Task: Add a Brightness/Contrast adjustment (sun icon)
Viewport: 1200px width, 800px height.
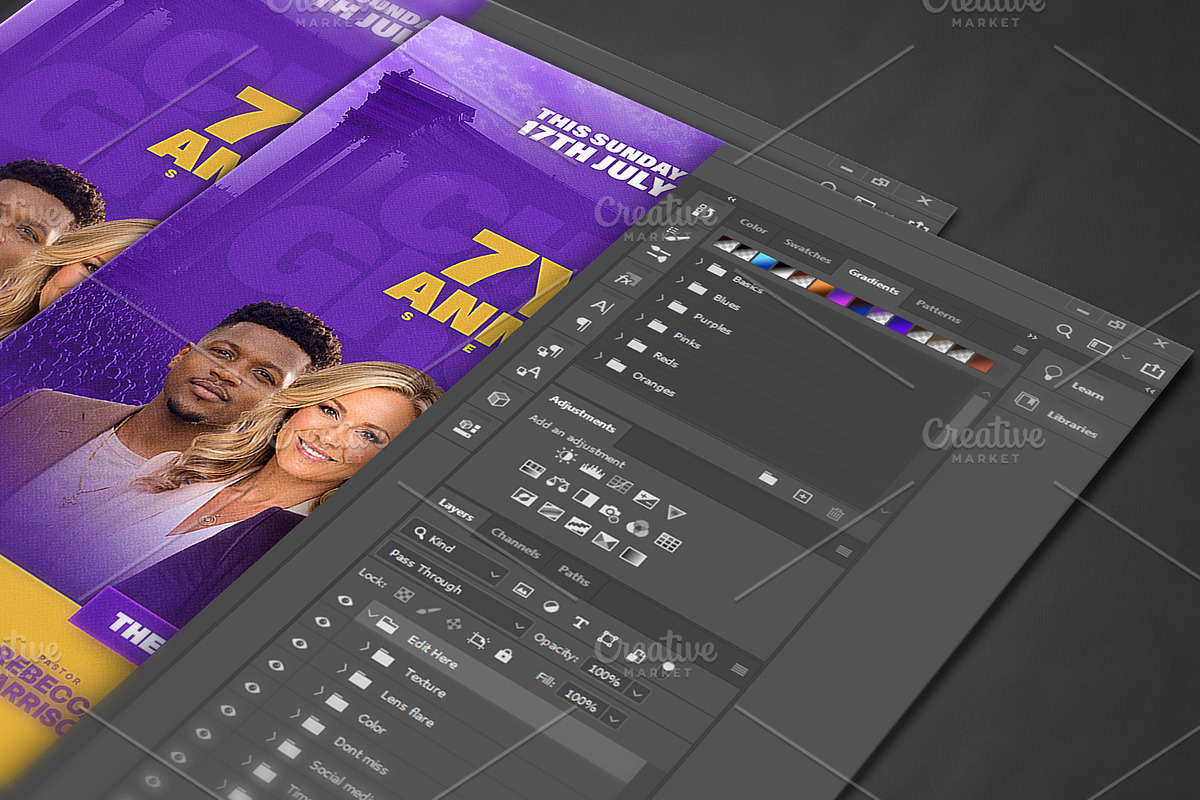Action: 566,456
